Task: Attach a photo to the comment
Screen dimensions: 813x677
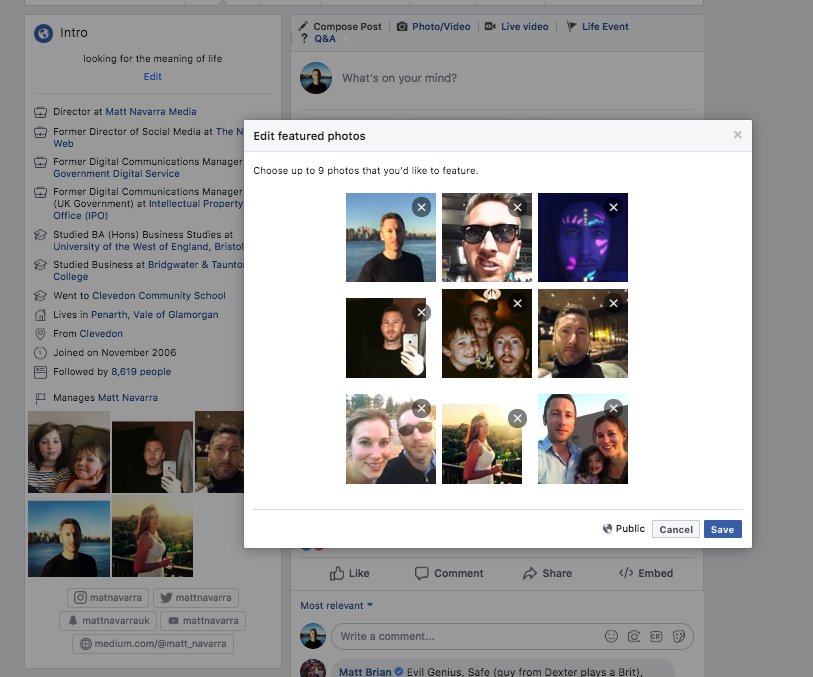Action: [x=634, y=636]
